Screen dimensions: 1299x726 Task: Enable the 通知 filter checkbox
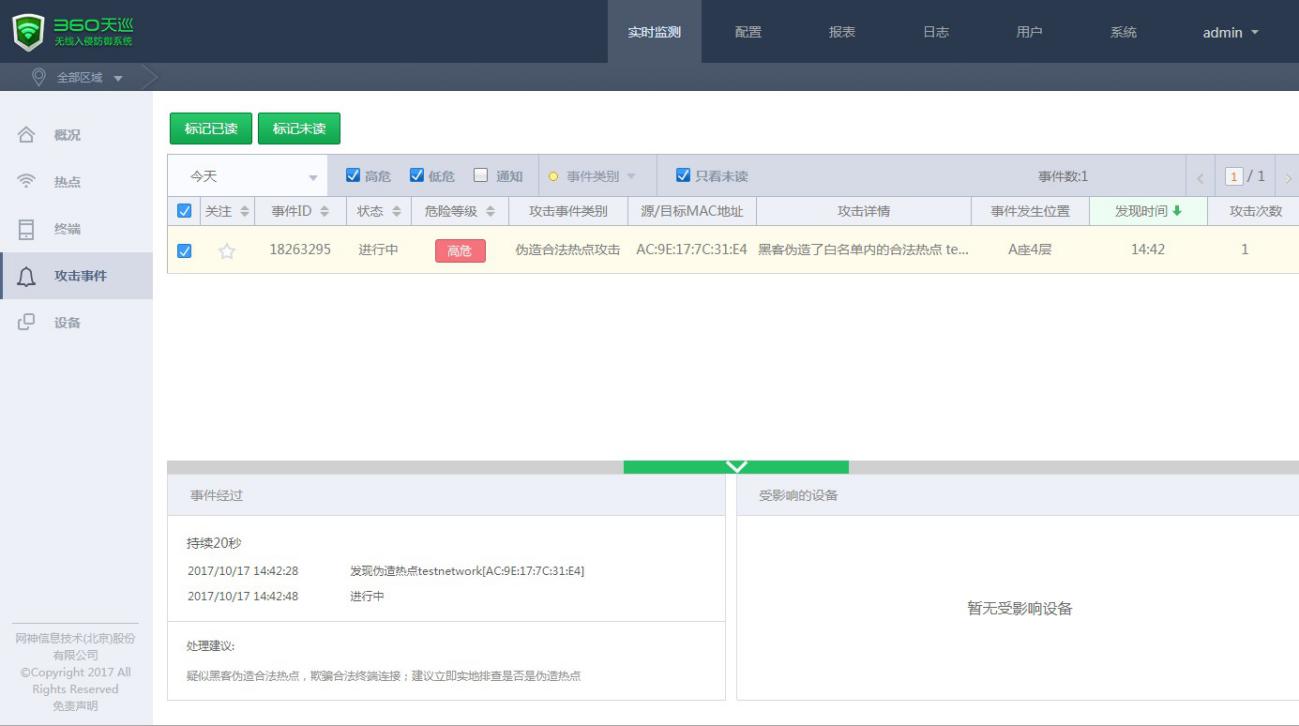point(481,175)
